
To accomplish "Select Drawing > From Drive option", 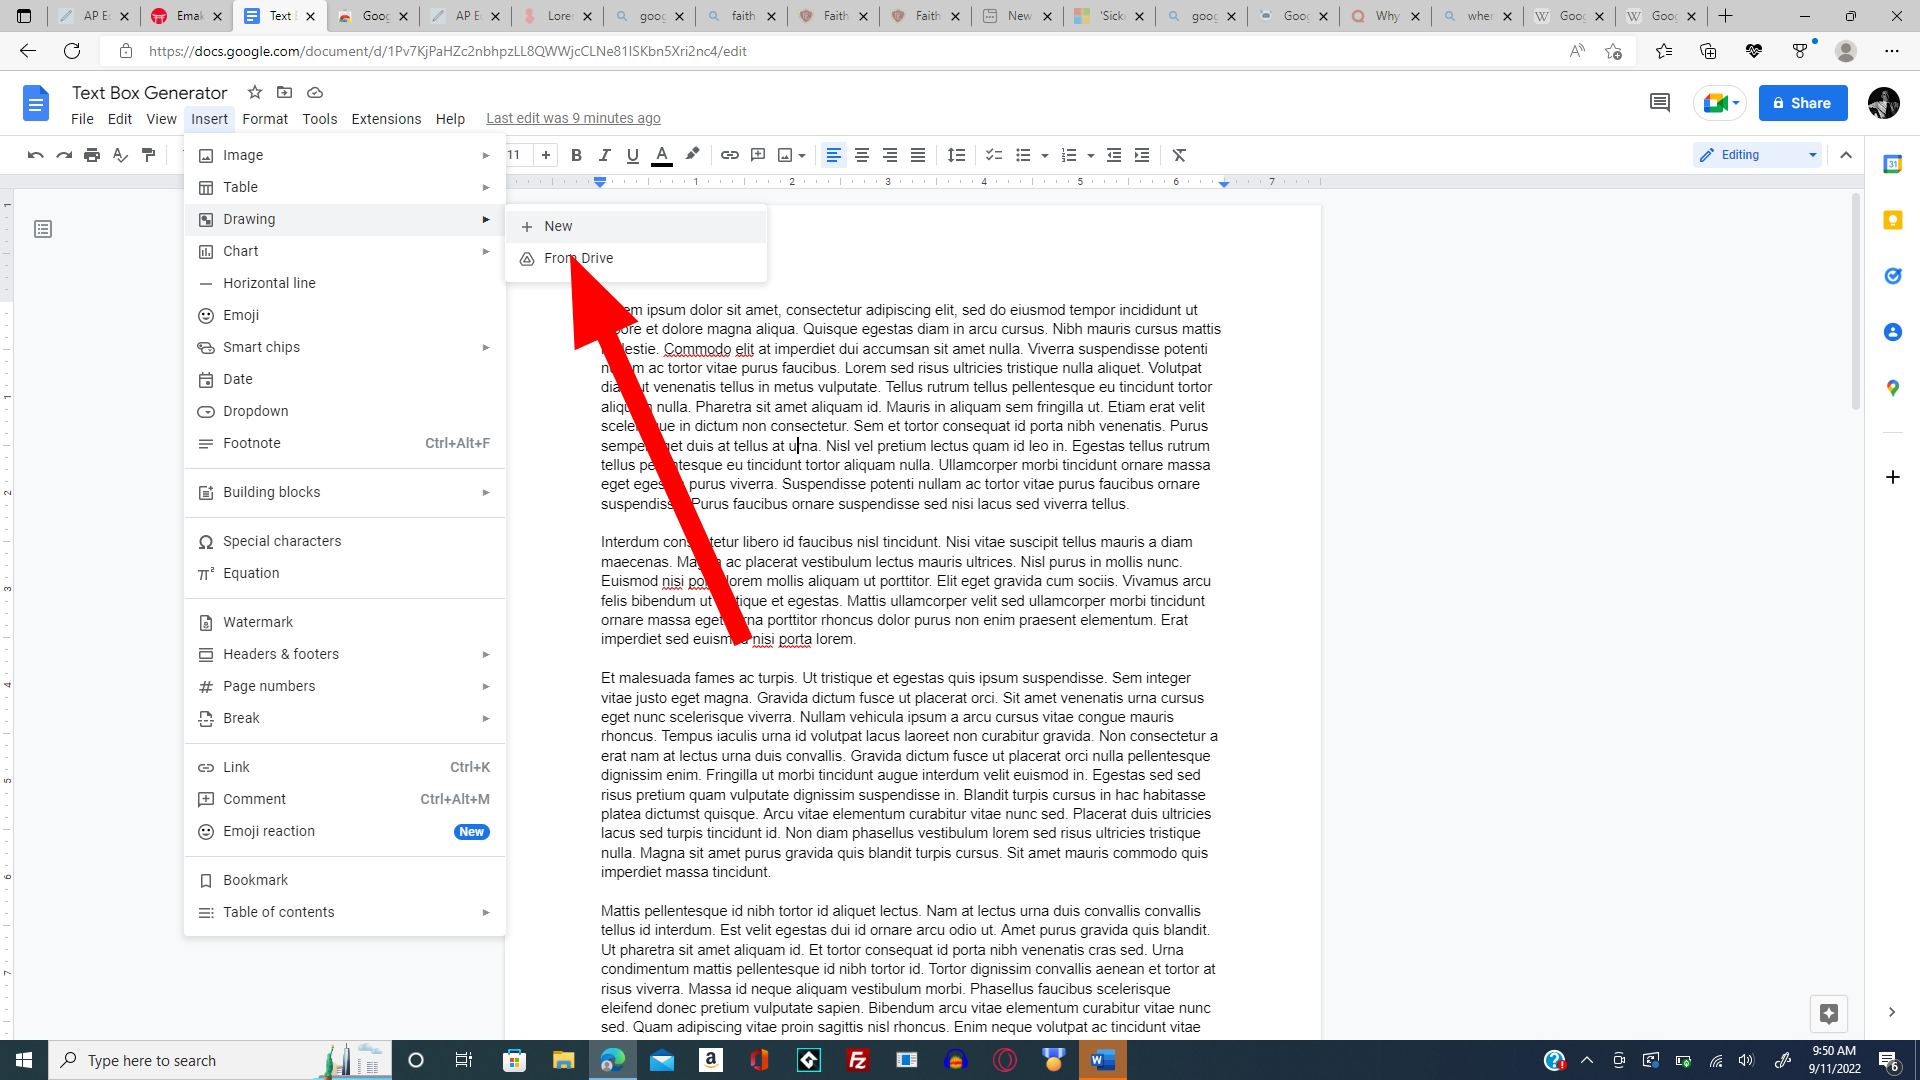I will pos(578,257).
